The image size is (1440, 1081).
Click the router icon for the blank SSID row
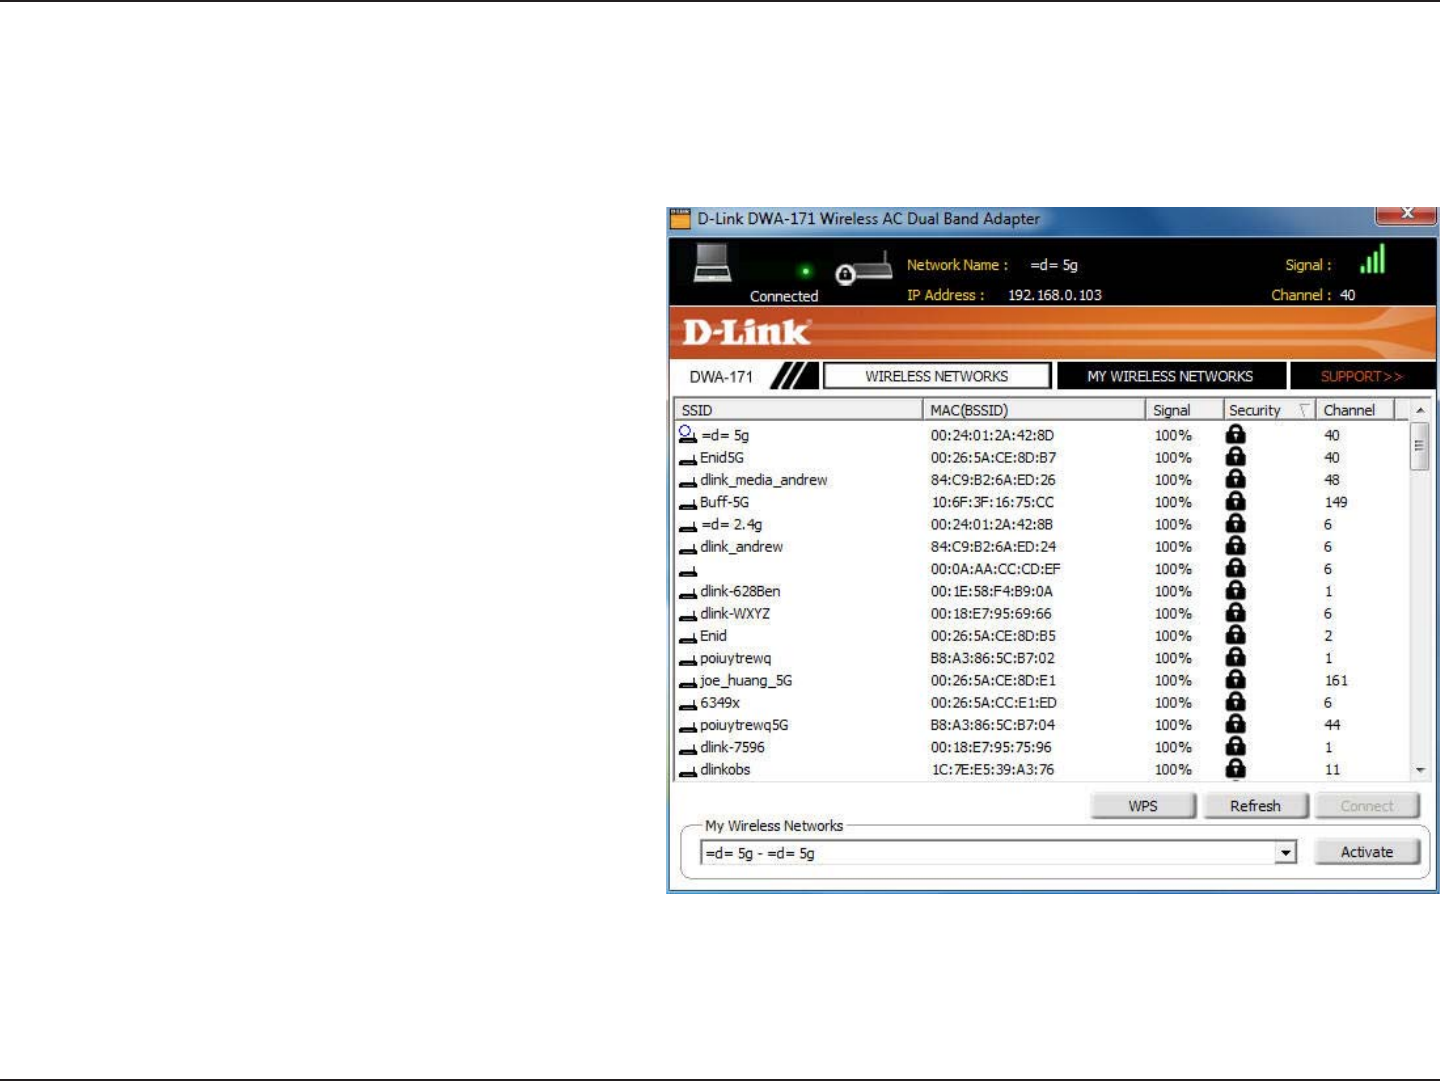[x=688, y=571]
